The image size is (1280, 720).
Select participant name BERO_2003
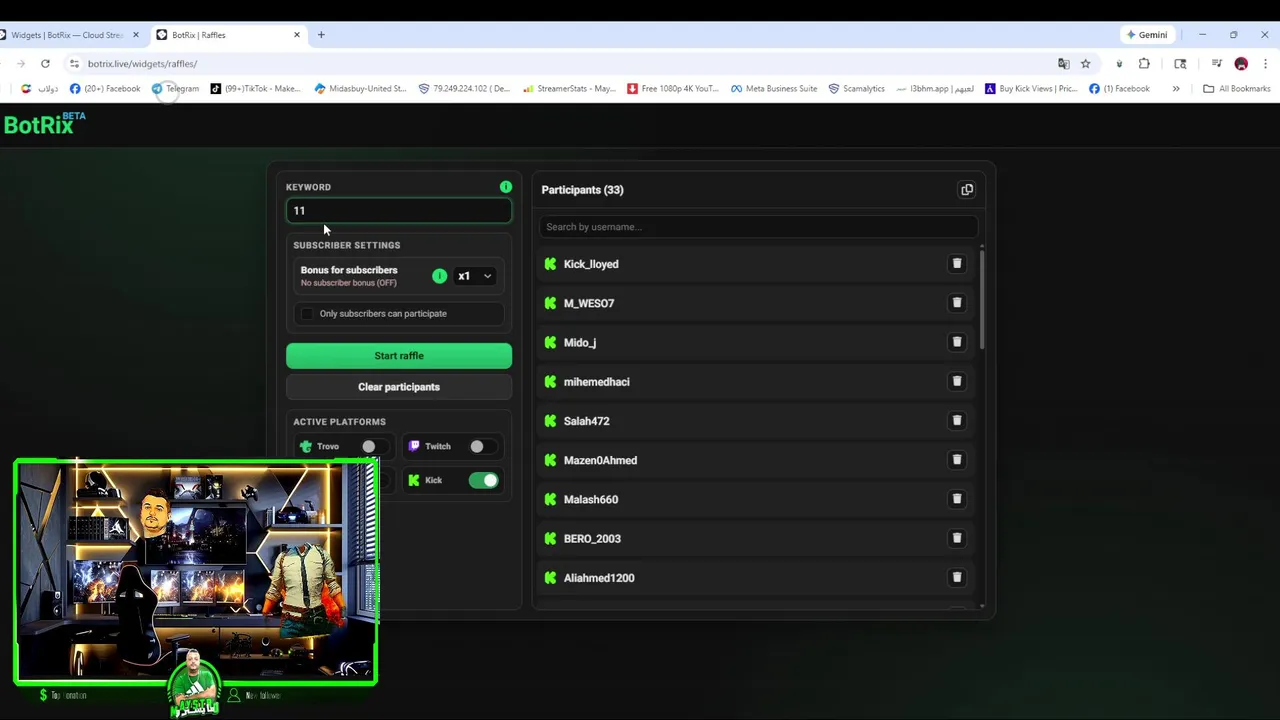point(592,538)
